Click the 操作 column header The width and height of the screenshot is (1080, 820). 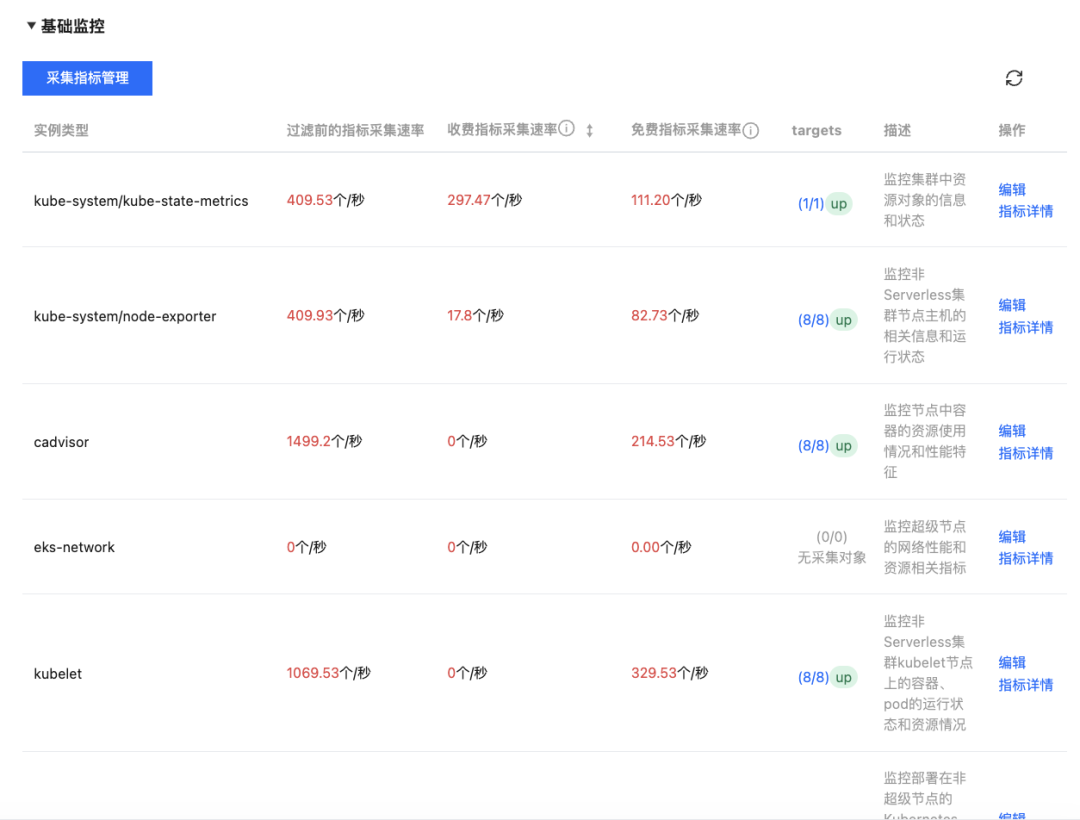coord(1012,130)
